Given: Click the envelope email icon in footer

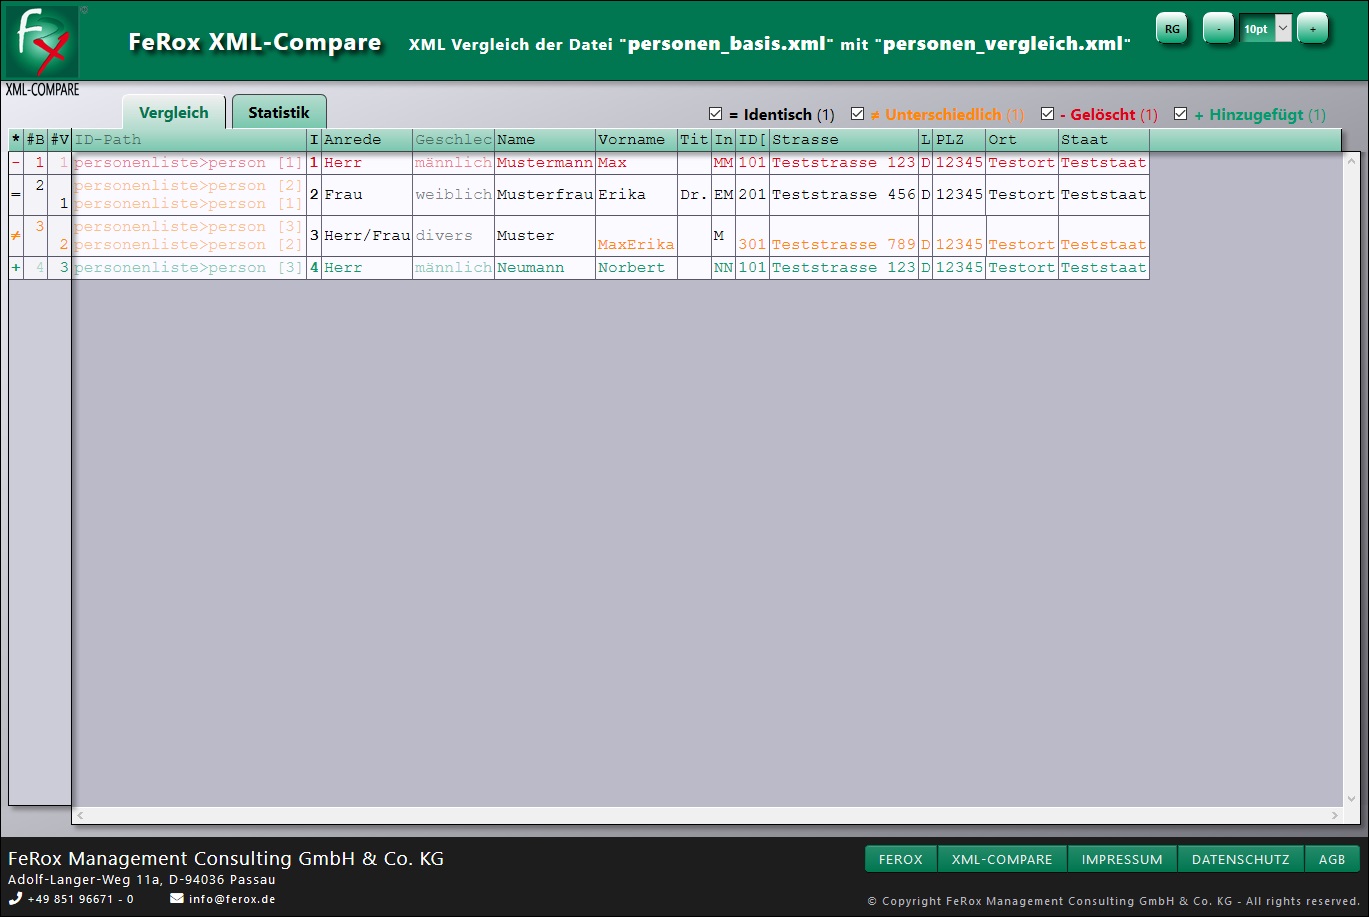Looking at the screenshot, I should click(x=177, y=899).
